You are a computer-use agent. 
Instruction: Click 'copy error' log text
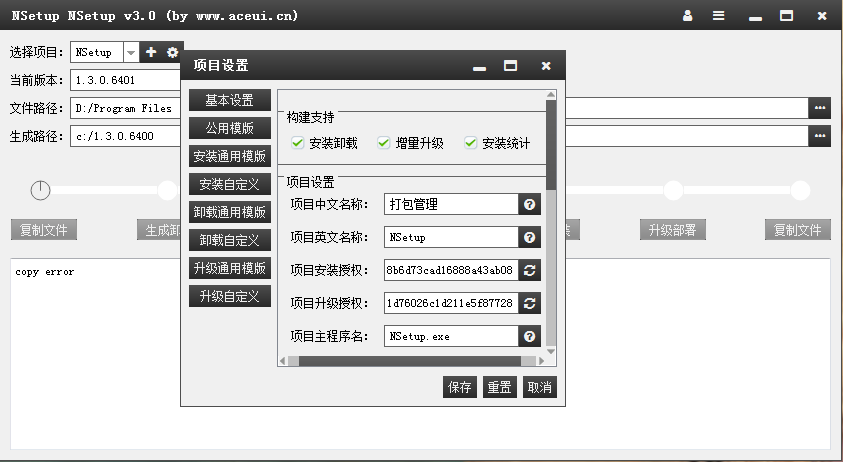pos(45,272)
